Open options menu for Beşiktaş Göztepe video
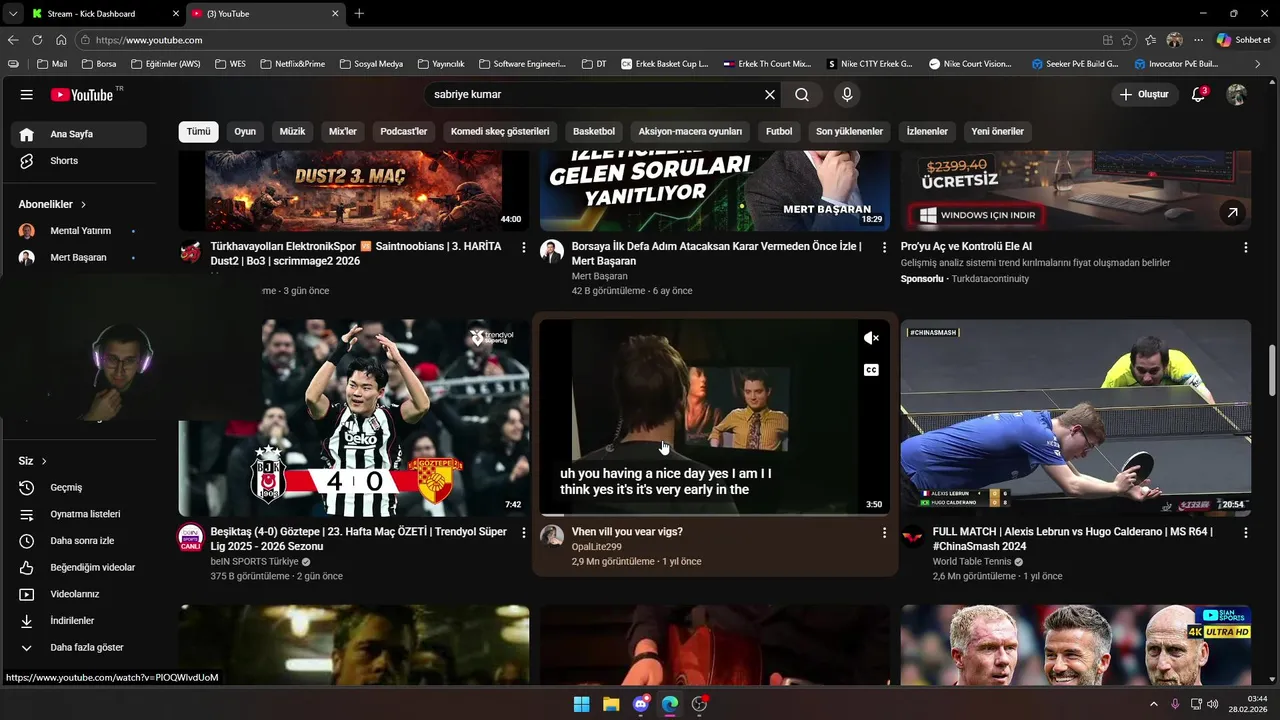This screenshot has height=720, width=1280. (523, 533)
